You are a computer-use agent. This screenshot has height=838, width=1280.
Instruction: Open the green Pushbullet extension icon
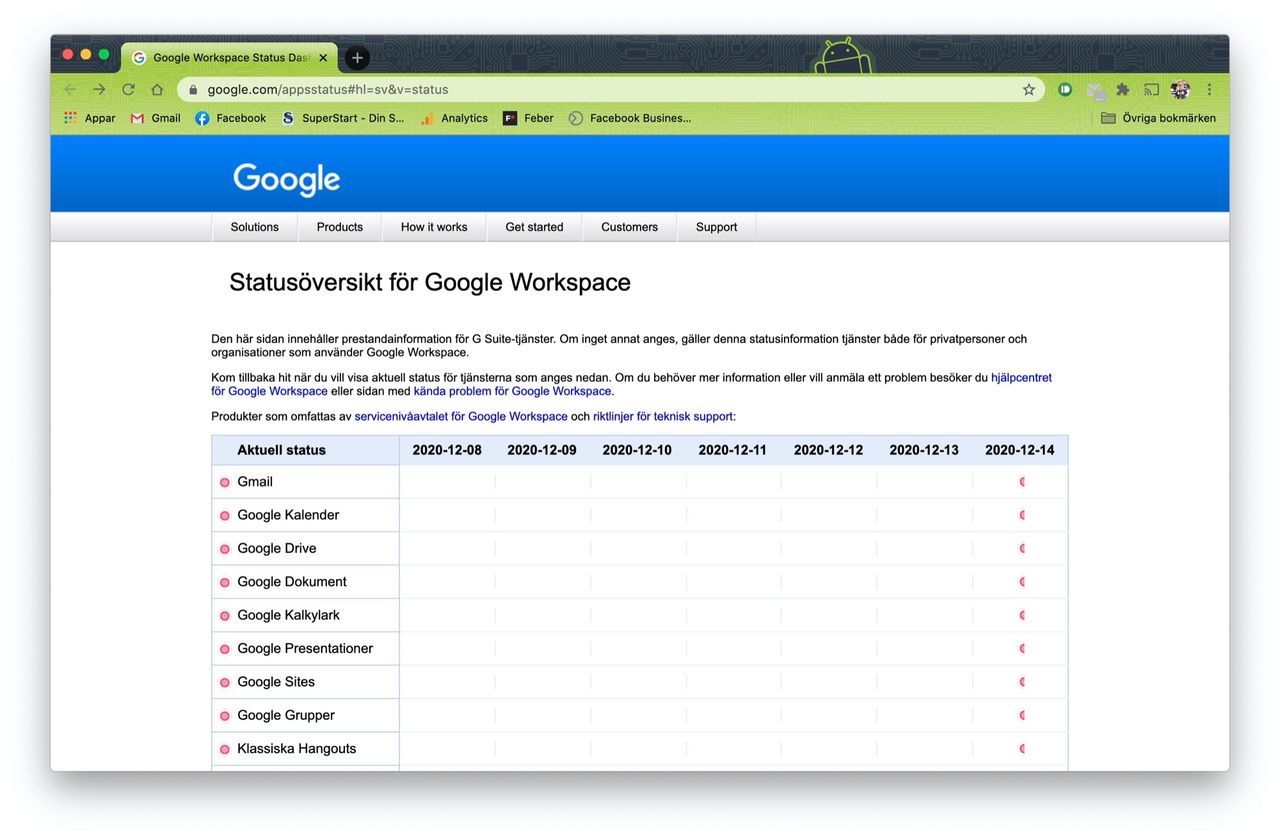pyautogui.click(x=1065, y=89)
